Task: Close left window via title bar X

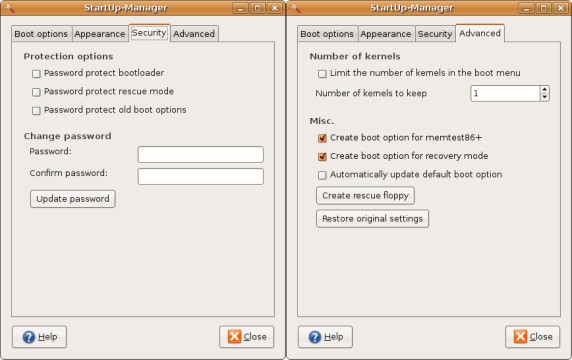Action: [274, 8]
